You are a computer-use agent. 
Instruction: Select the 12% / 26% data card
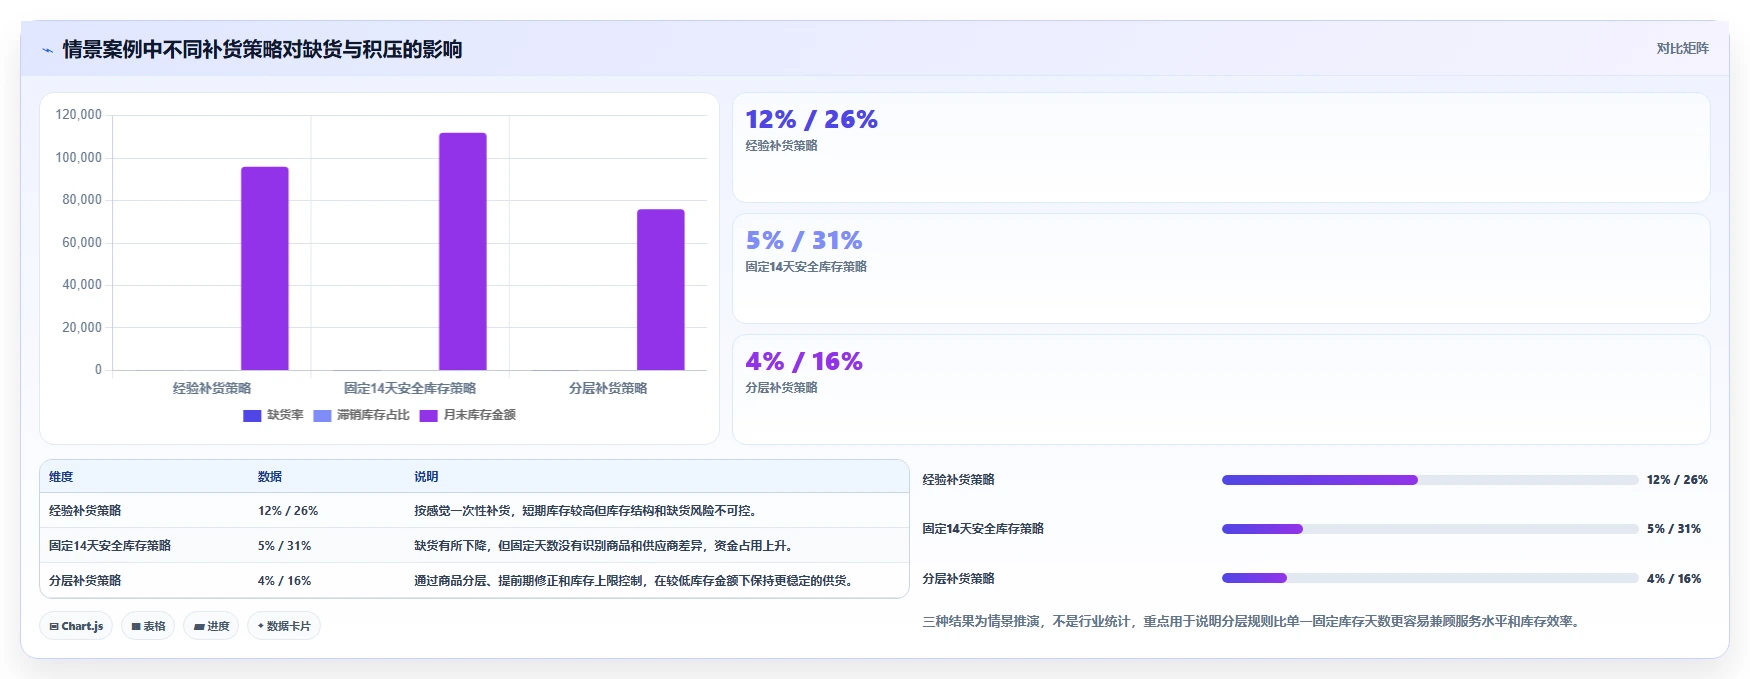[1221, 148]
